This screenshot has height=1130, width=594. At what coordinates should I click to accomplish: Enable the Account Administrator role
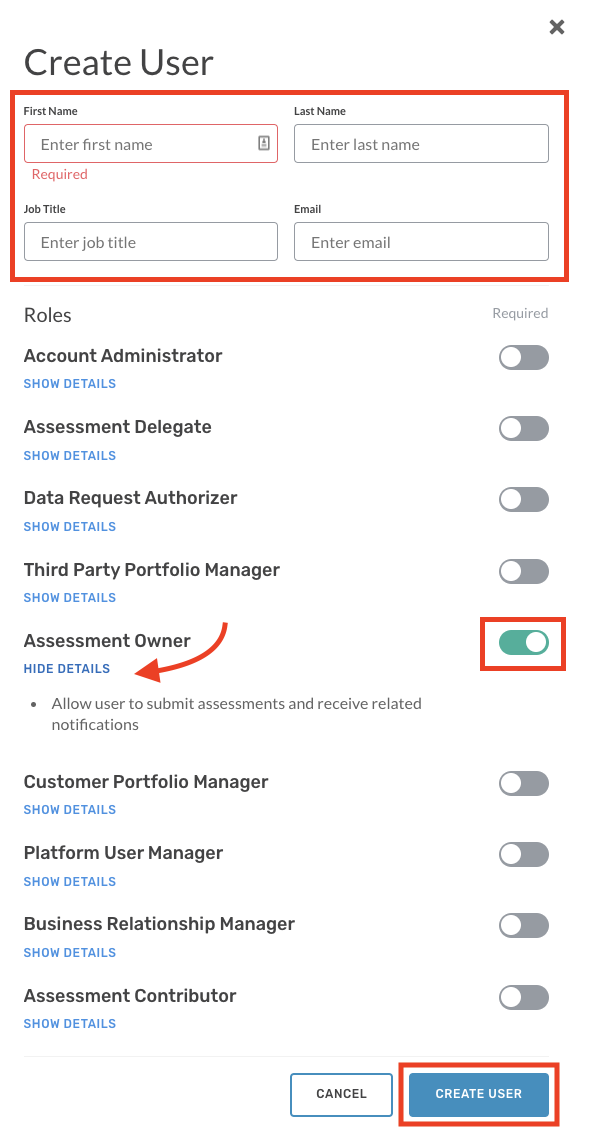[x=523, y=357]
